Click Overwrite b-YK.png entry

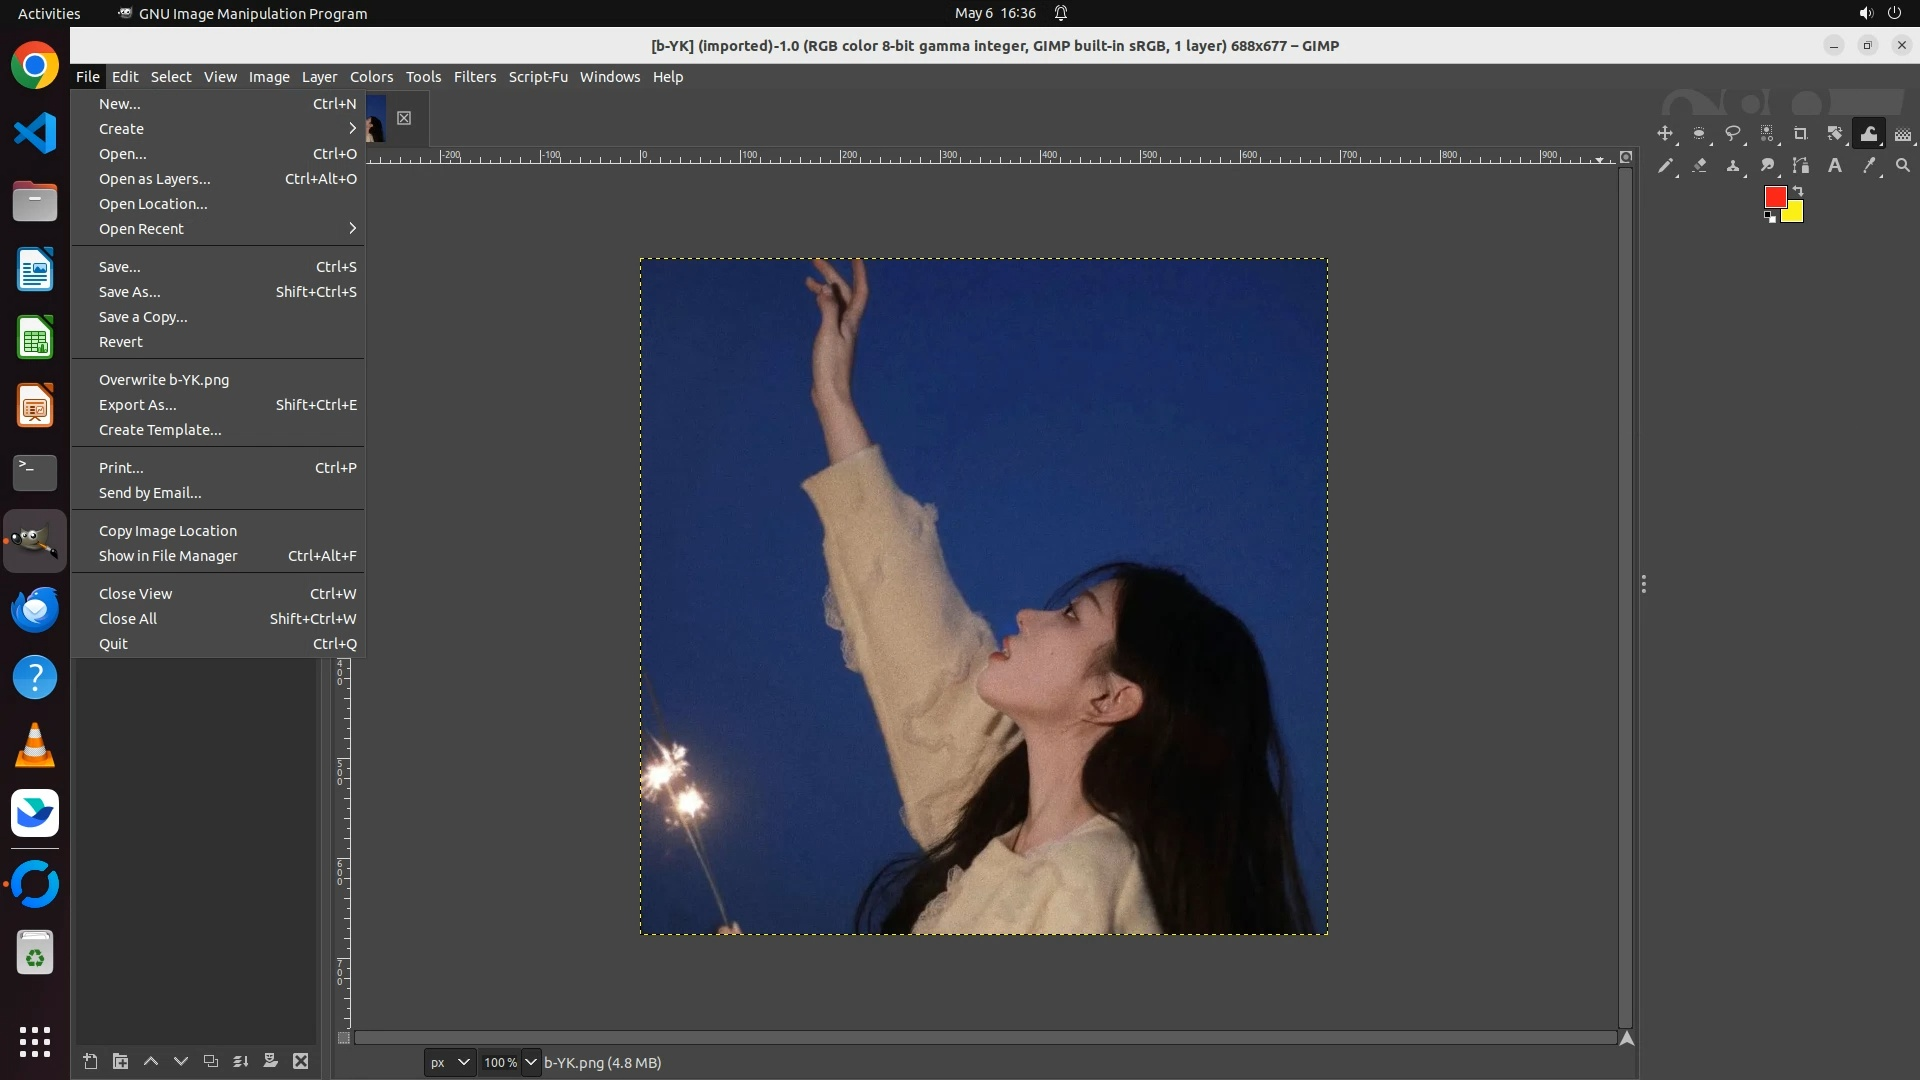[164, 380]
